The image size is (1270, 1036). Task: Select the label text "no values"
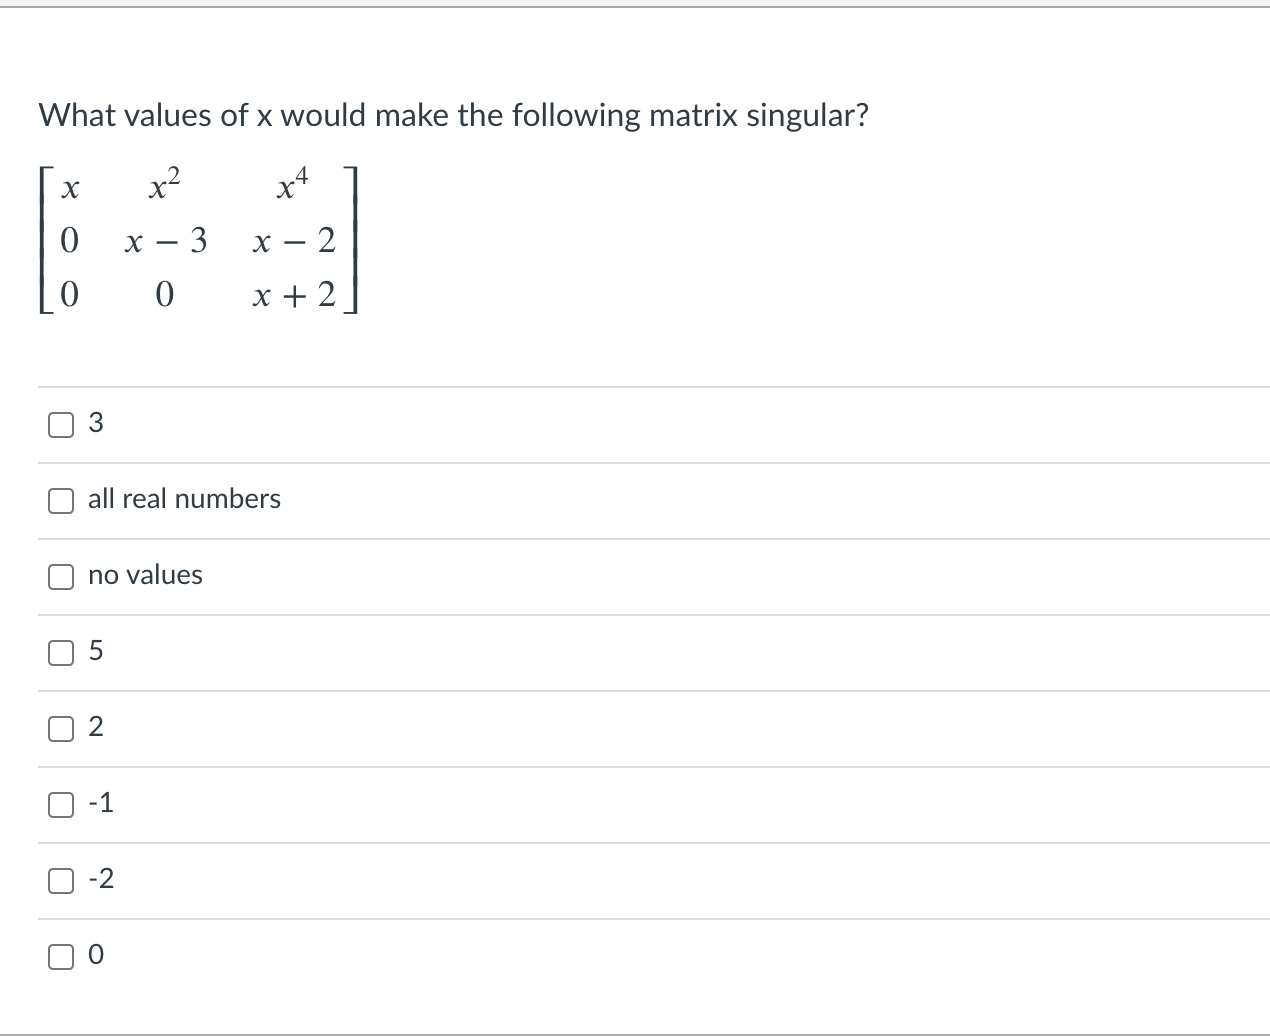[x=145, y=575]
